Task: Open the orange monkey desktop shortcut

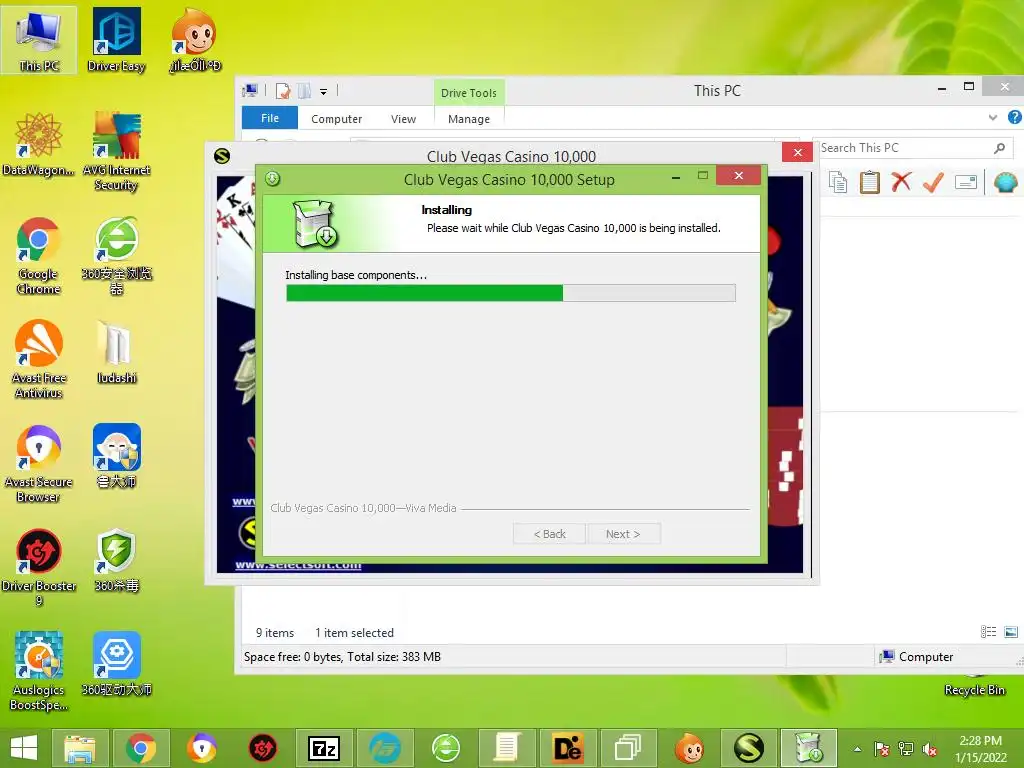Action: point(195,39)
